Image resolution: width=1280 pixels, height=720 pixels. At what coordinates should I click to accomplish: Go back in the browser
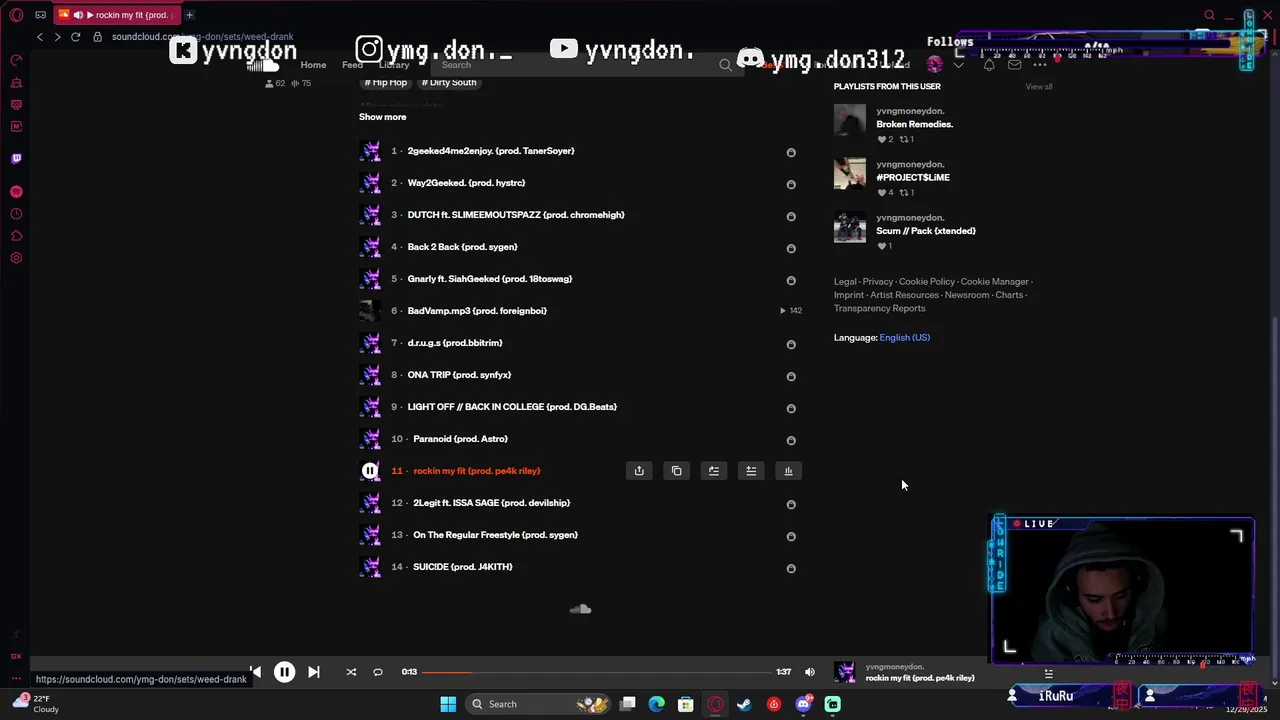tap(39, 37)
